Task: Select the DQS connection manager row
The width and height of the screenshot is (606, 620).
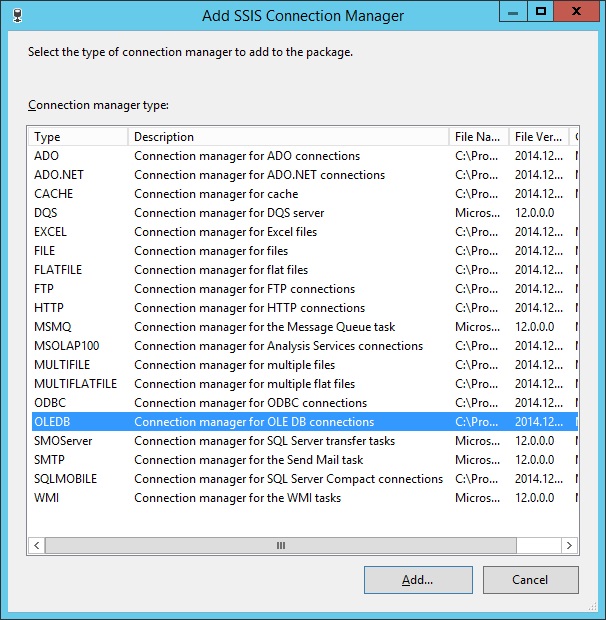Action: pyautogui.click(x=304, y=213)
